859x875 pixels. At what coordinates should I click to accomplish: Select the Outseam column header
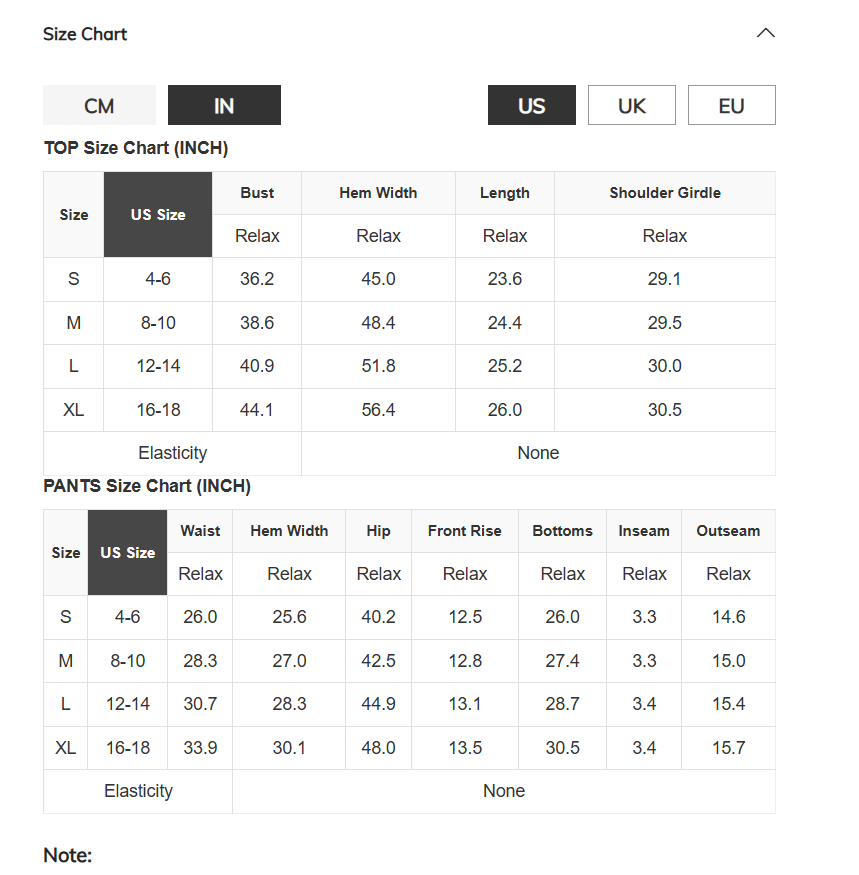pyautogui.click(x=728, y=531)
